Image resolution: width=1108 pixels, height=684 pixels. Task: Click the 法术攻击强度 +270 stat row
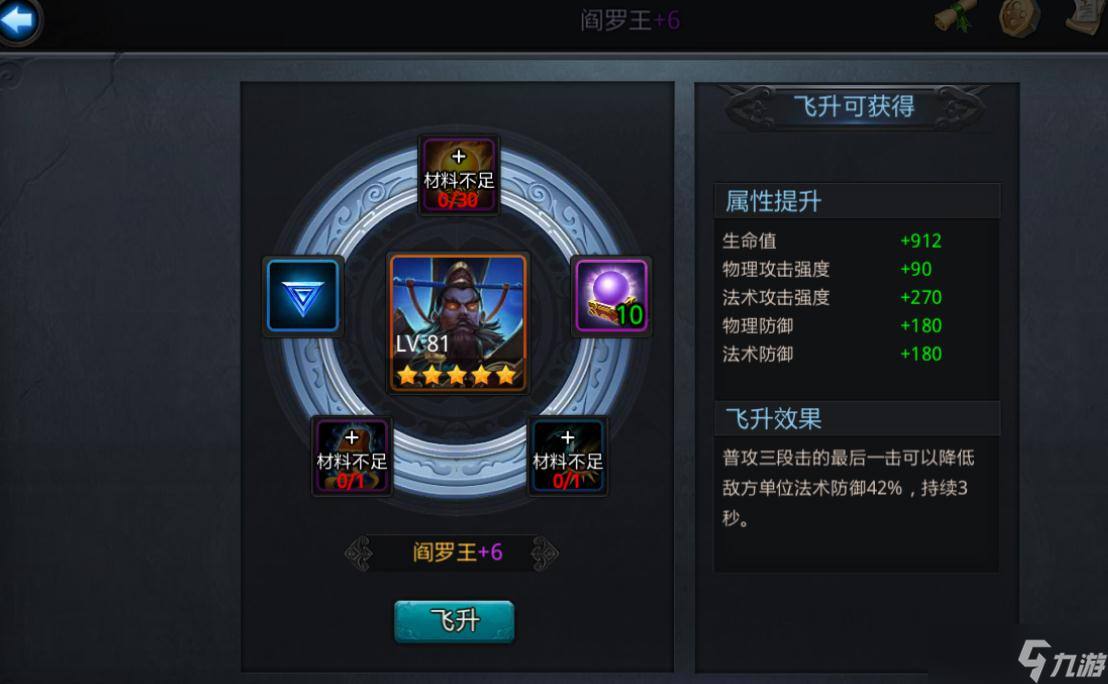[832, 297]
